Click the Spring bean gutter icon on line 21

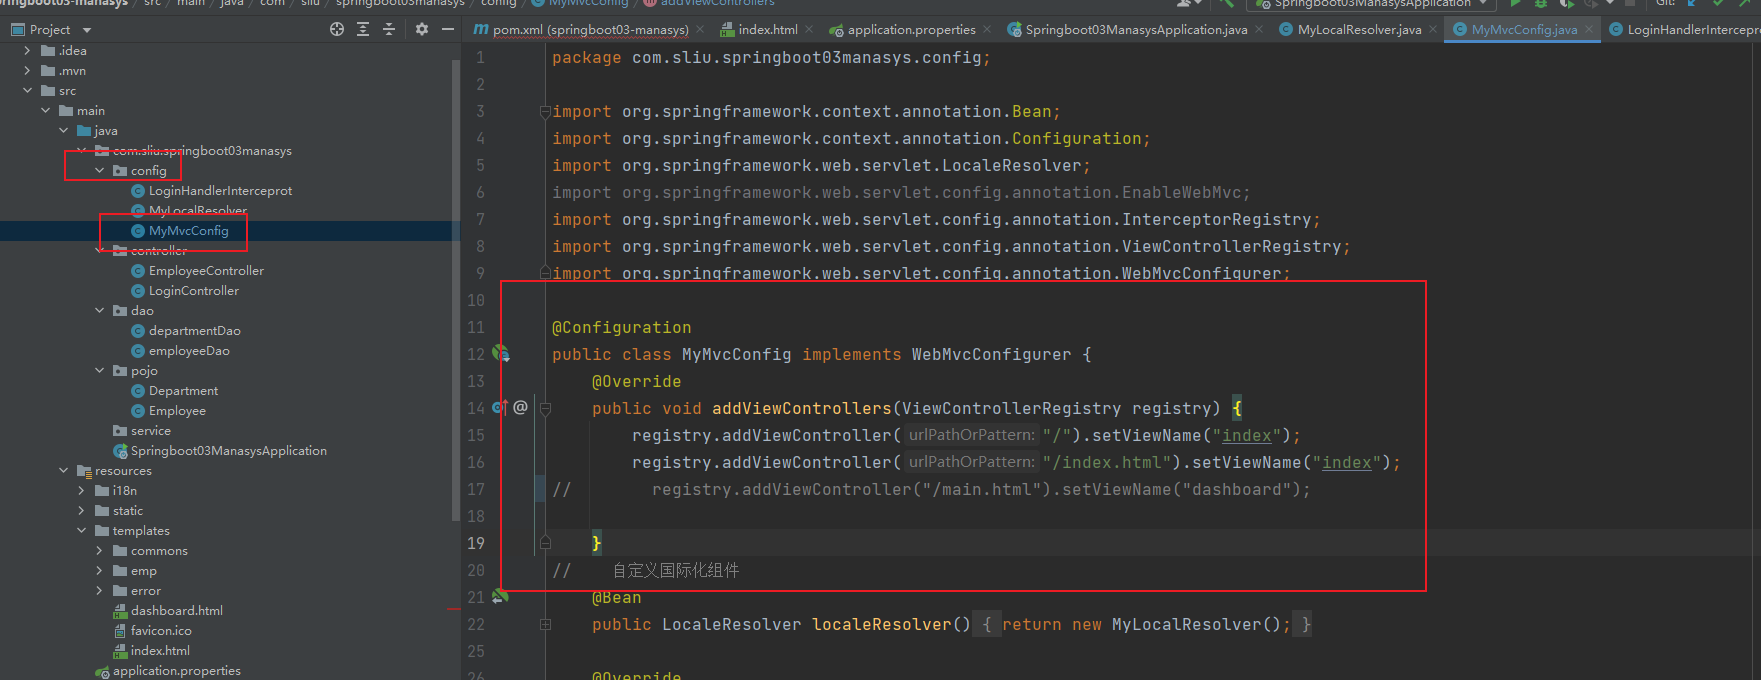pos(500,597)
